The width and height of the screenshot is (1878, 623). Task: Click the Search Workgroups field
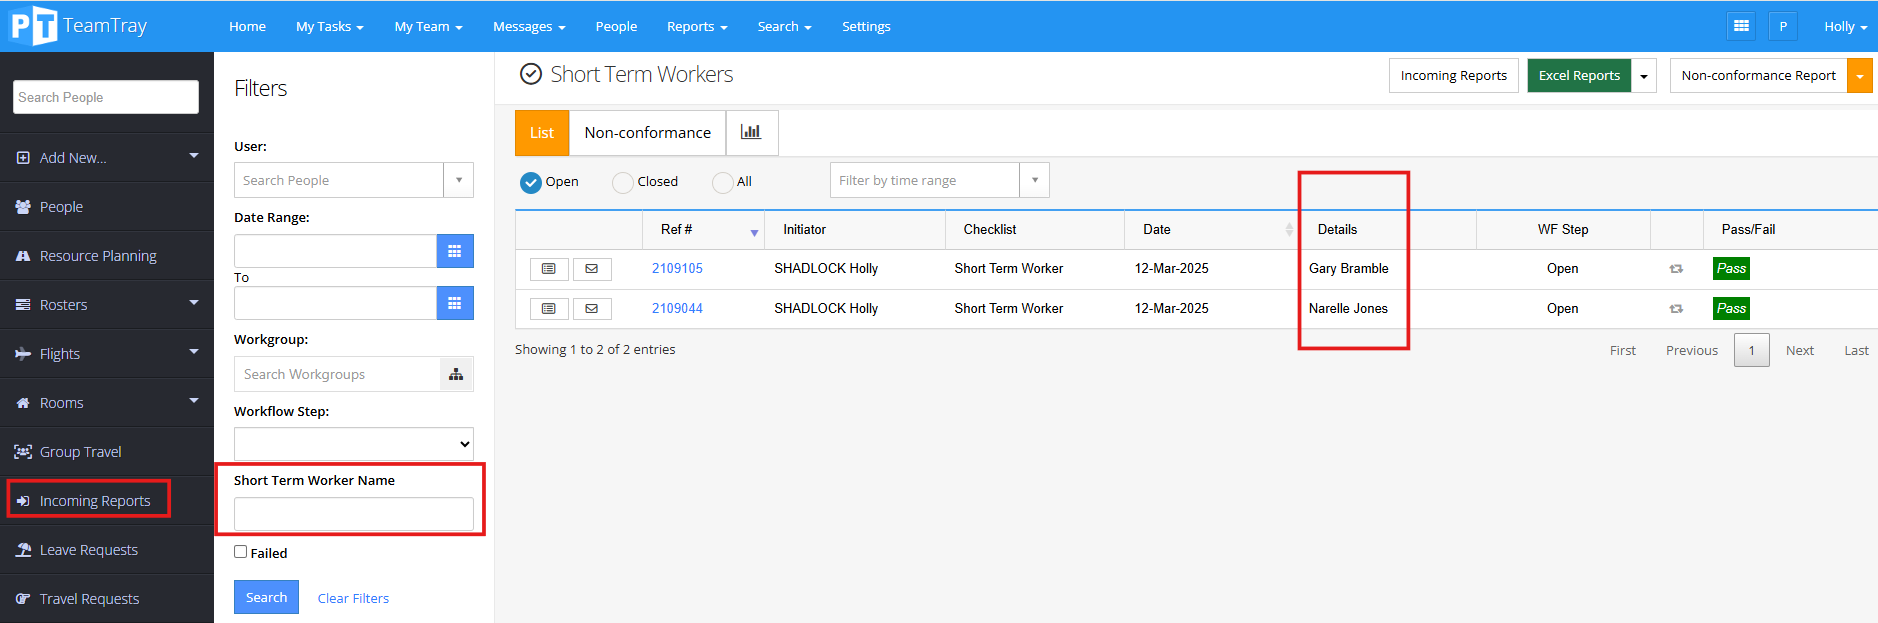coord(338,374)
